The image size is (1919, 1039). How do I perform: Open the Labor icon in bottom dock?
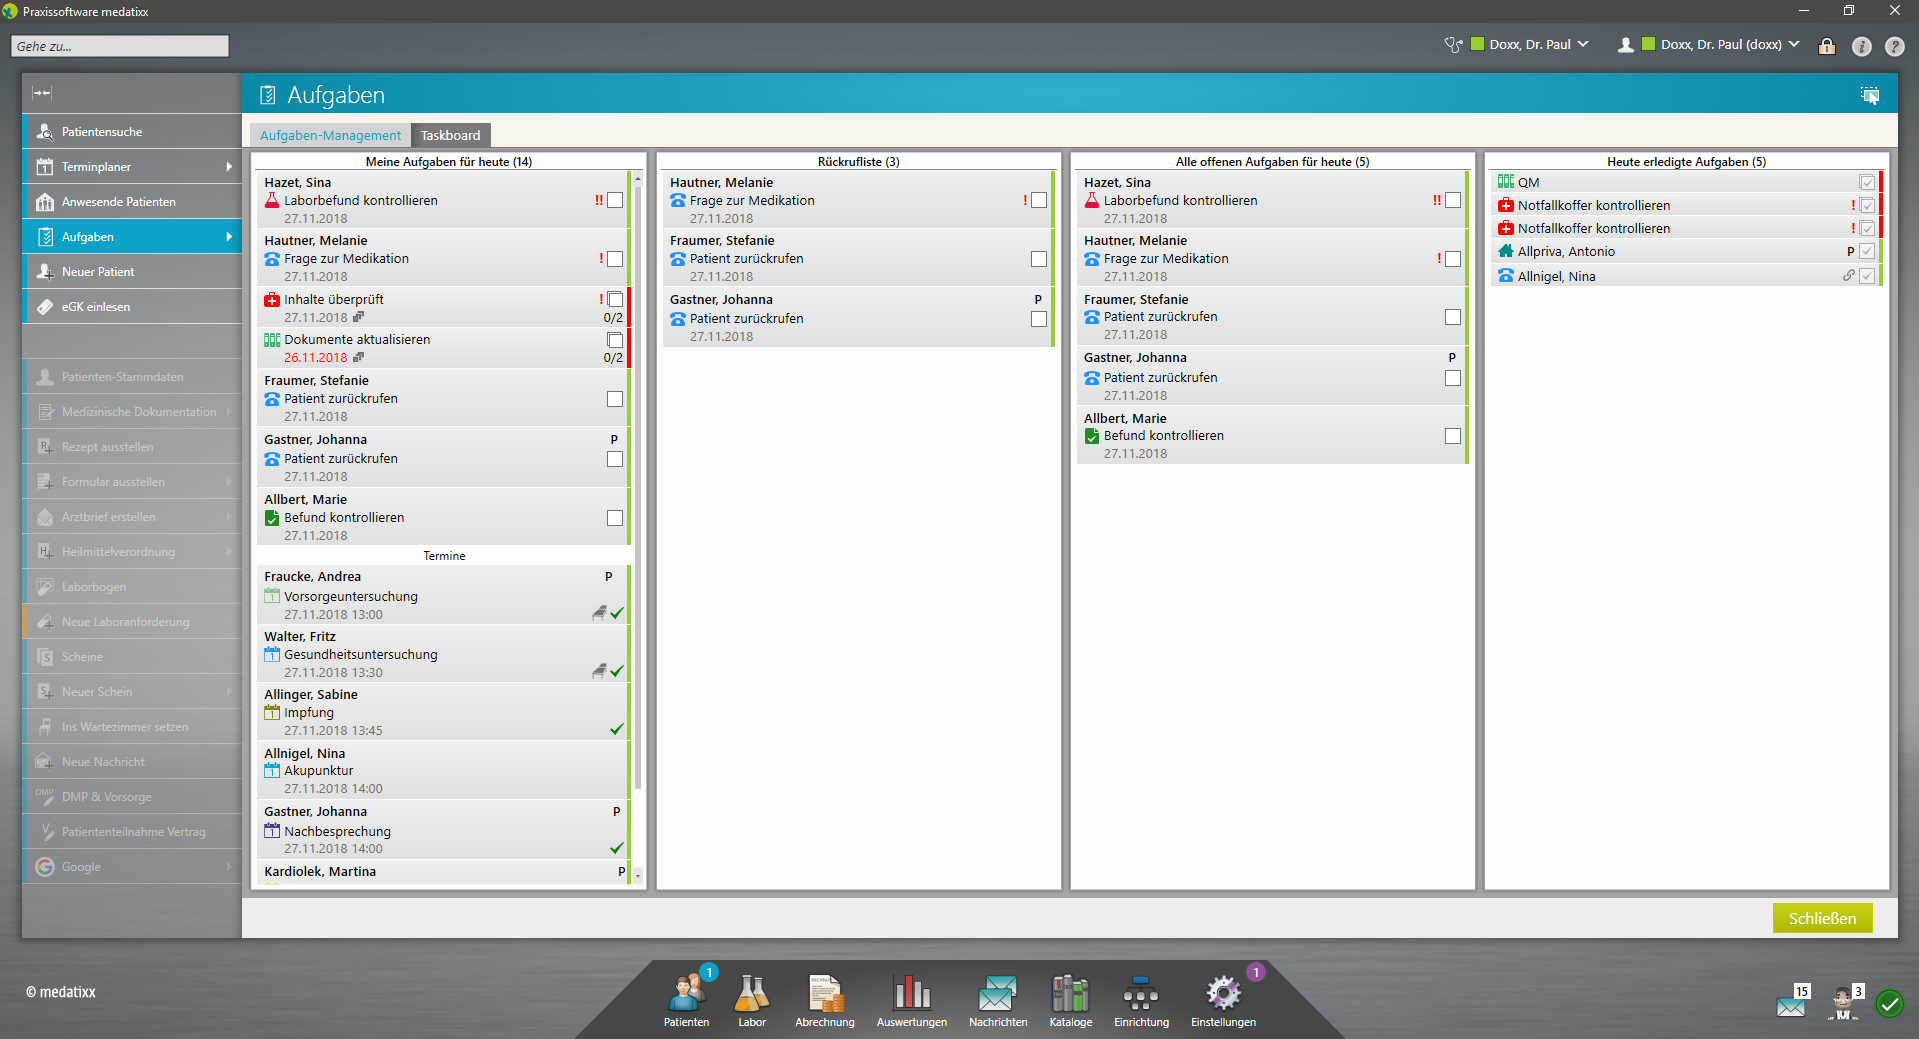click(751, 996)
